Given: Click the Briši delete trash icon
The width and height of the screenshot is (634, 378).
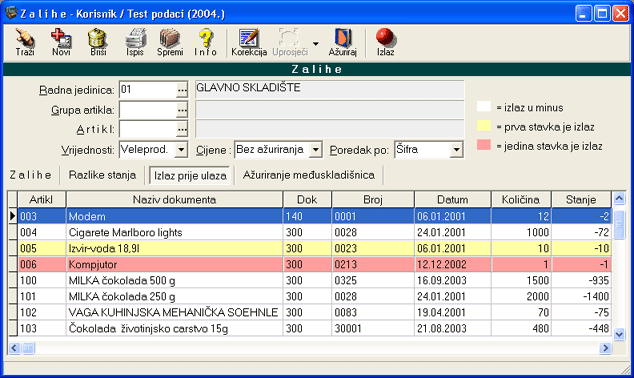Looking at the screenshot, I should [98, 42].
